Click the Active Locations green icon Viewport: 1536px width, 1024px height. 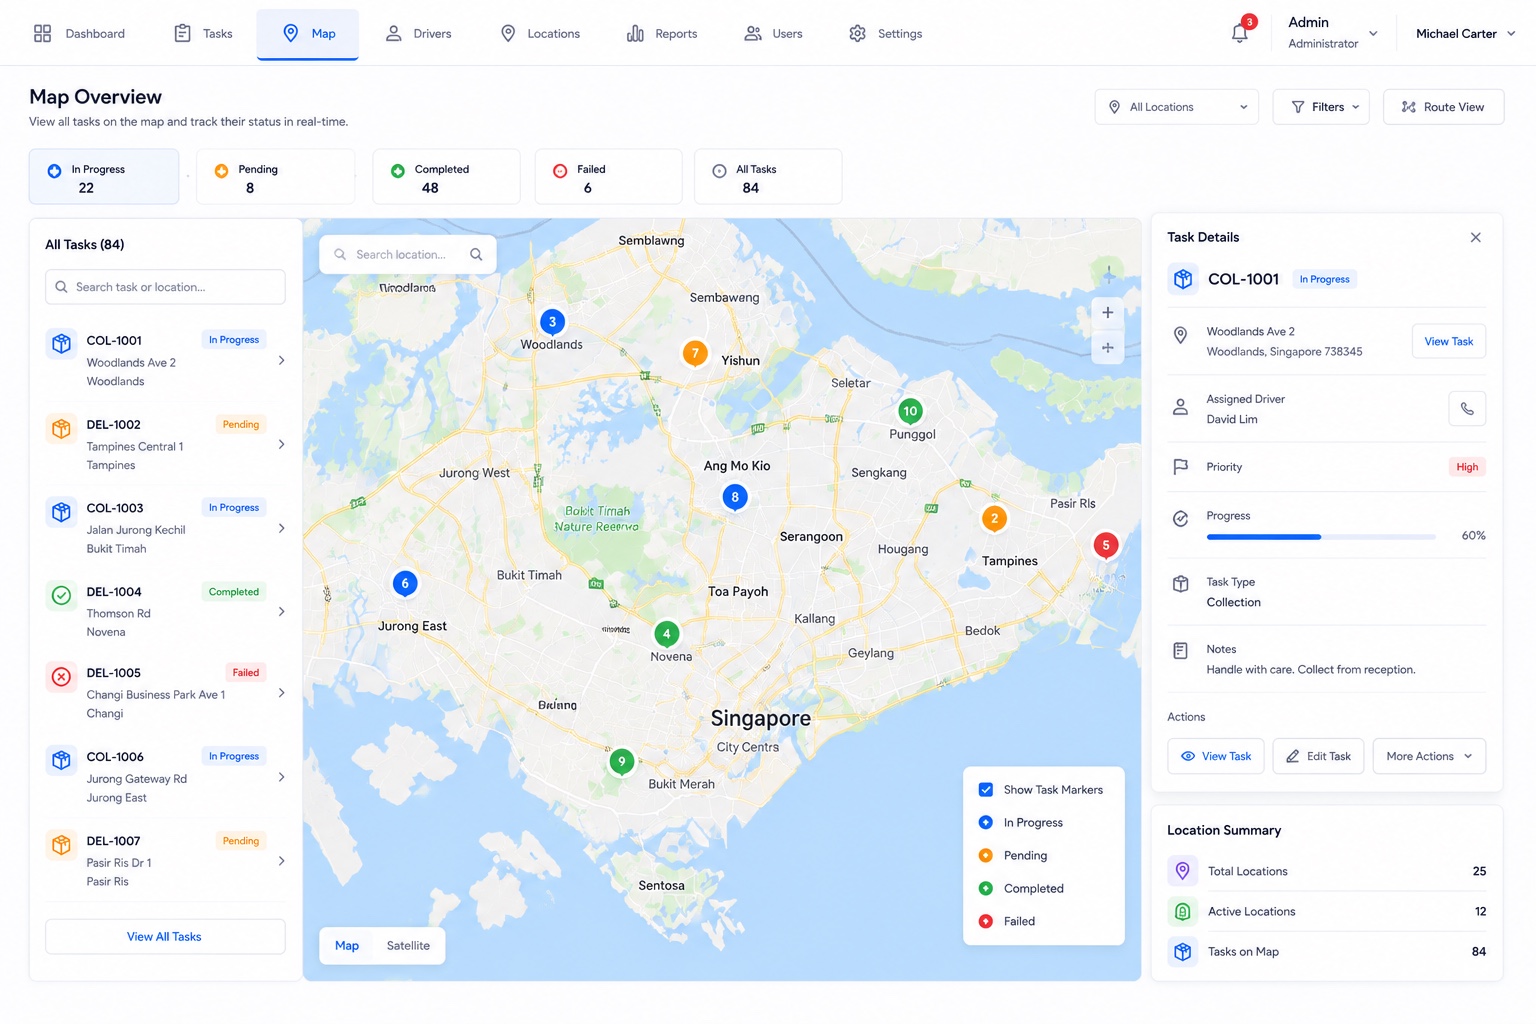click(x=1183, y=912)
